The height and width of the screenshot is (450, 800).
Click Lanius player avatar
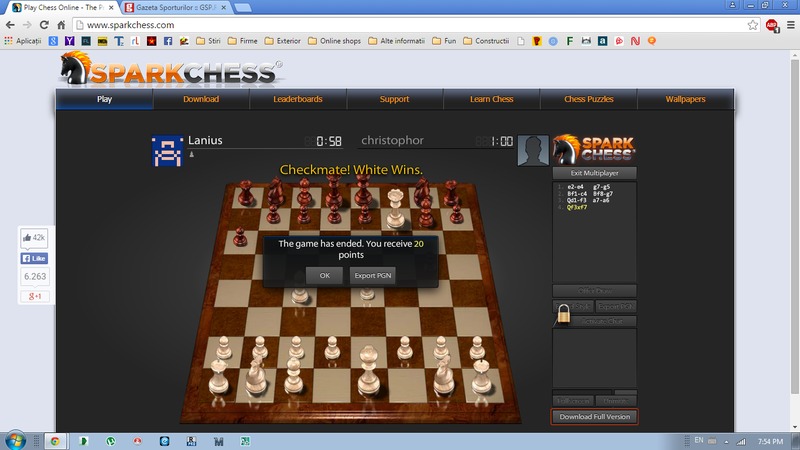[167, 151]
